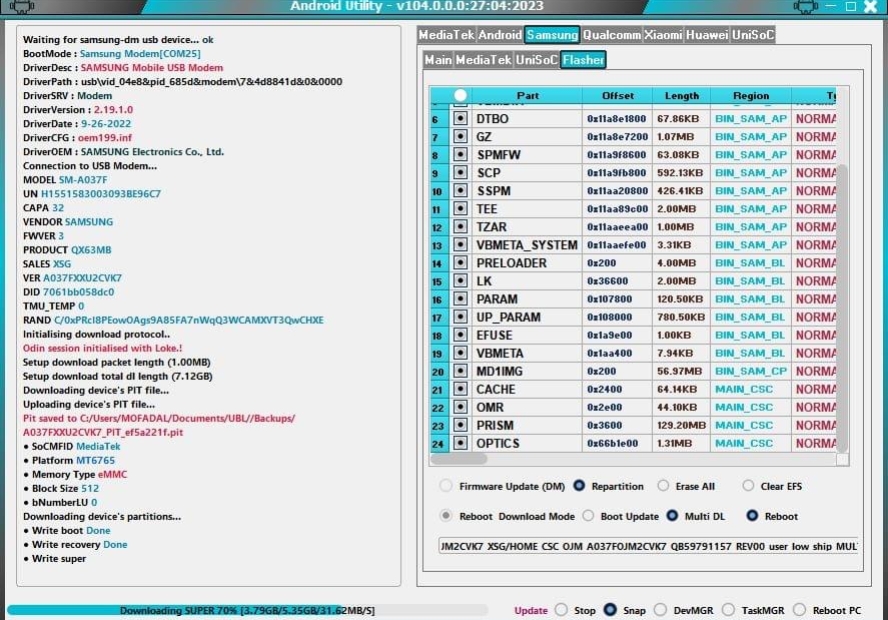The width and height of the screenshot is (888, 620).
Task: Select the Boot Update radio option
Action: [x=588, y=516]
